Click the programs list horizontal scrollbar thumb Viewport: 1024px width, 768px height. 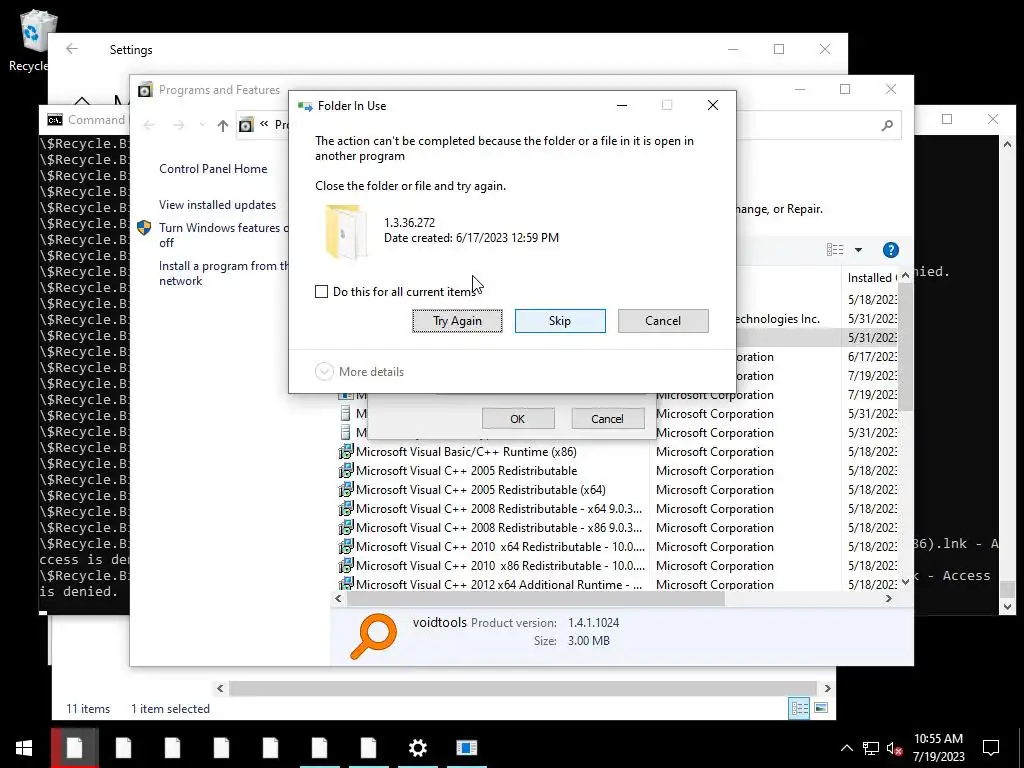[536, 598]
